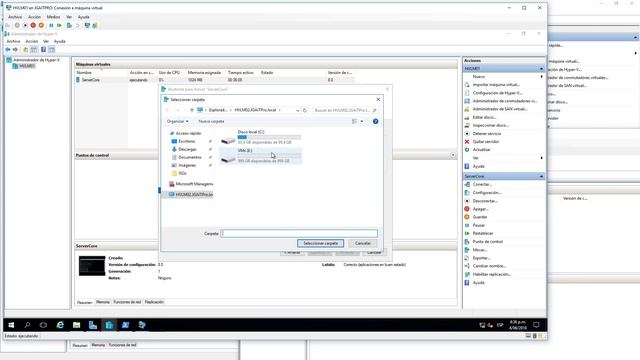This screenshot has width=640, height=360.
Task: Click the Hyper-V Manager forward arrow
Action: click(16, 49)
